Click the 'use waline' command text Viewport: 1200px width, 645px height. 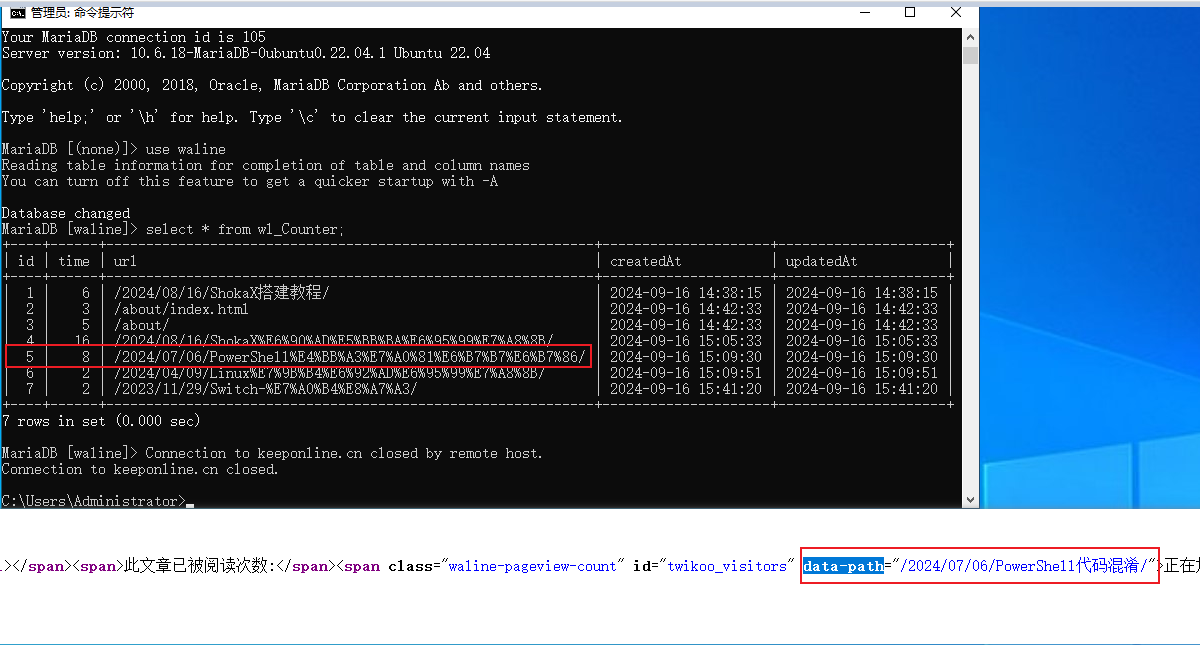186,149
